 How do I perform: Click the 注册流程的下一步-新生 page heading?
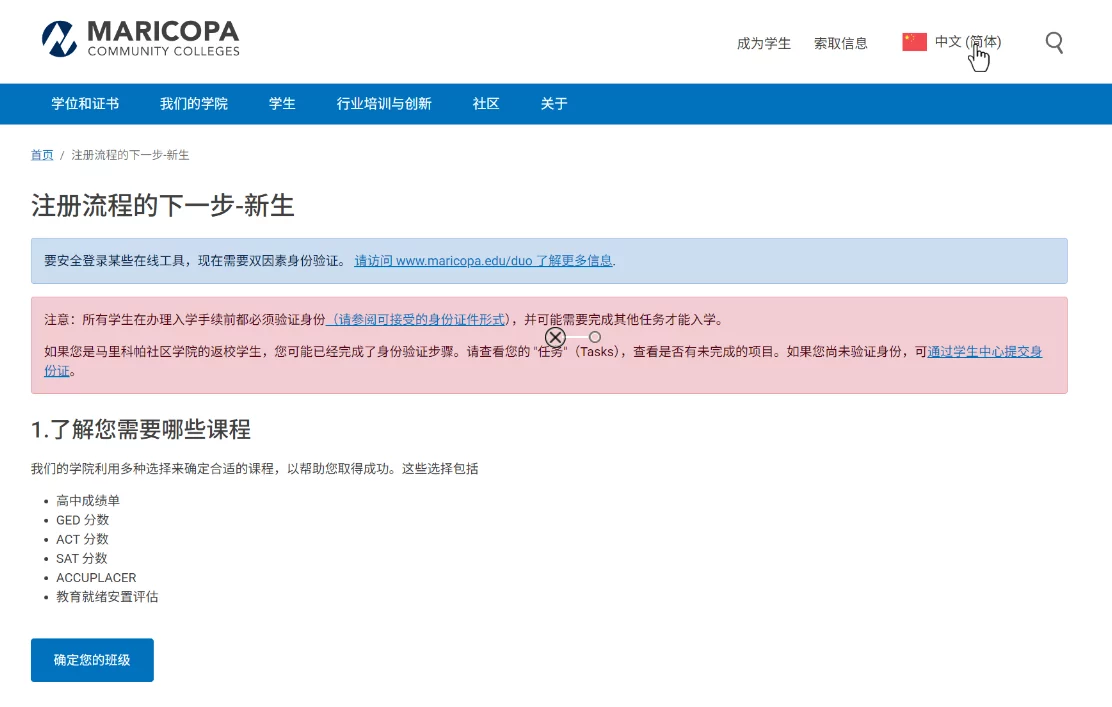point(163,206)
